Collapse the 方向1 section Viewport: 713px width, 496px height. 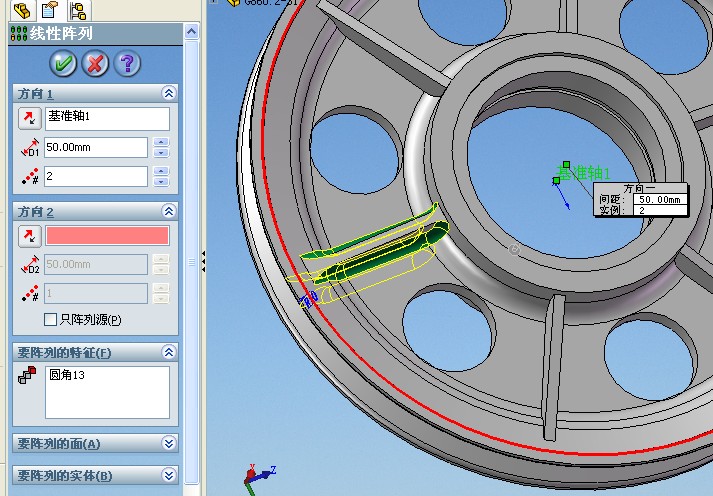[169, 93]
